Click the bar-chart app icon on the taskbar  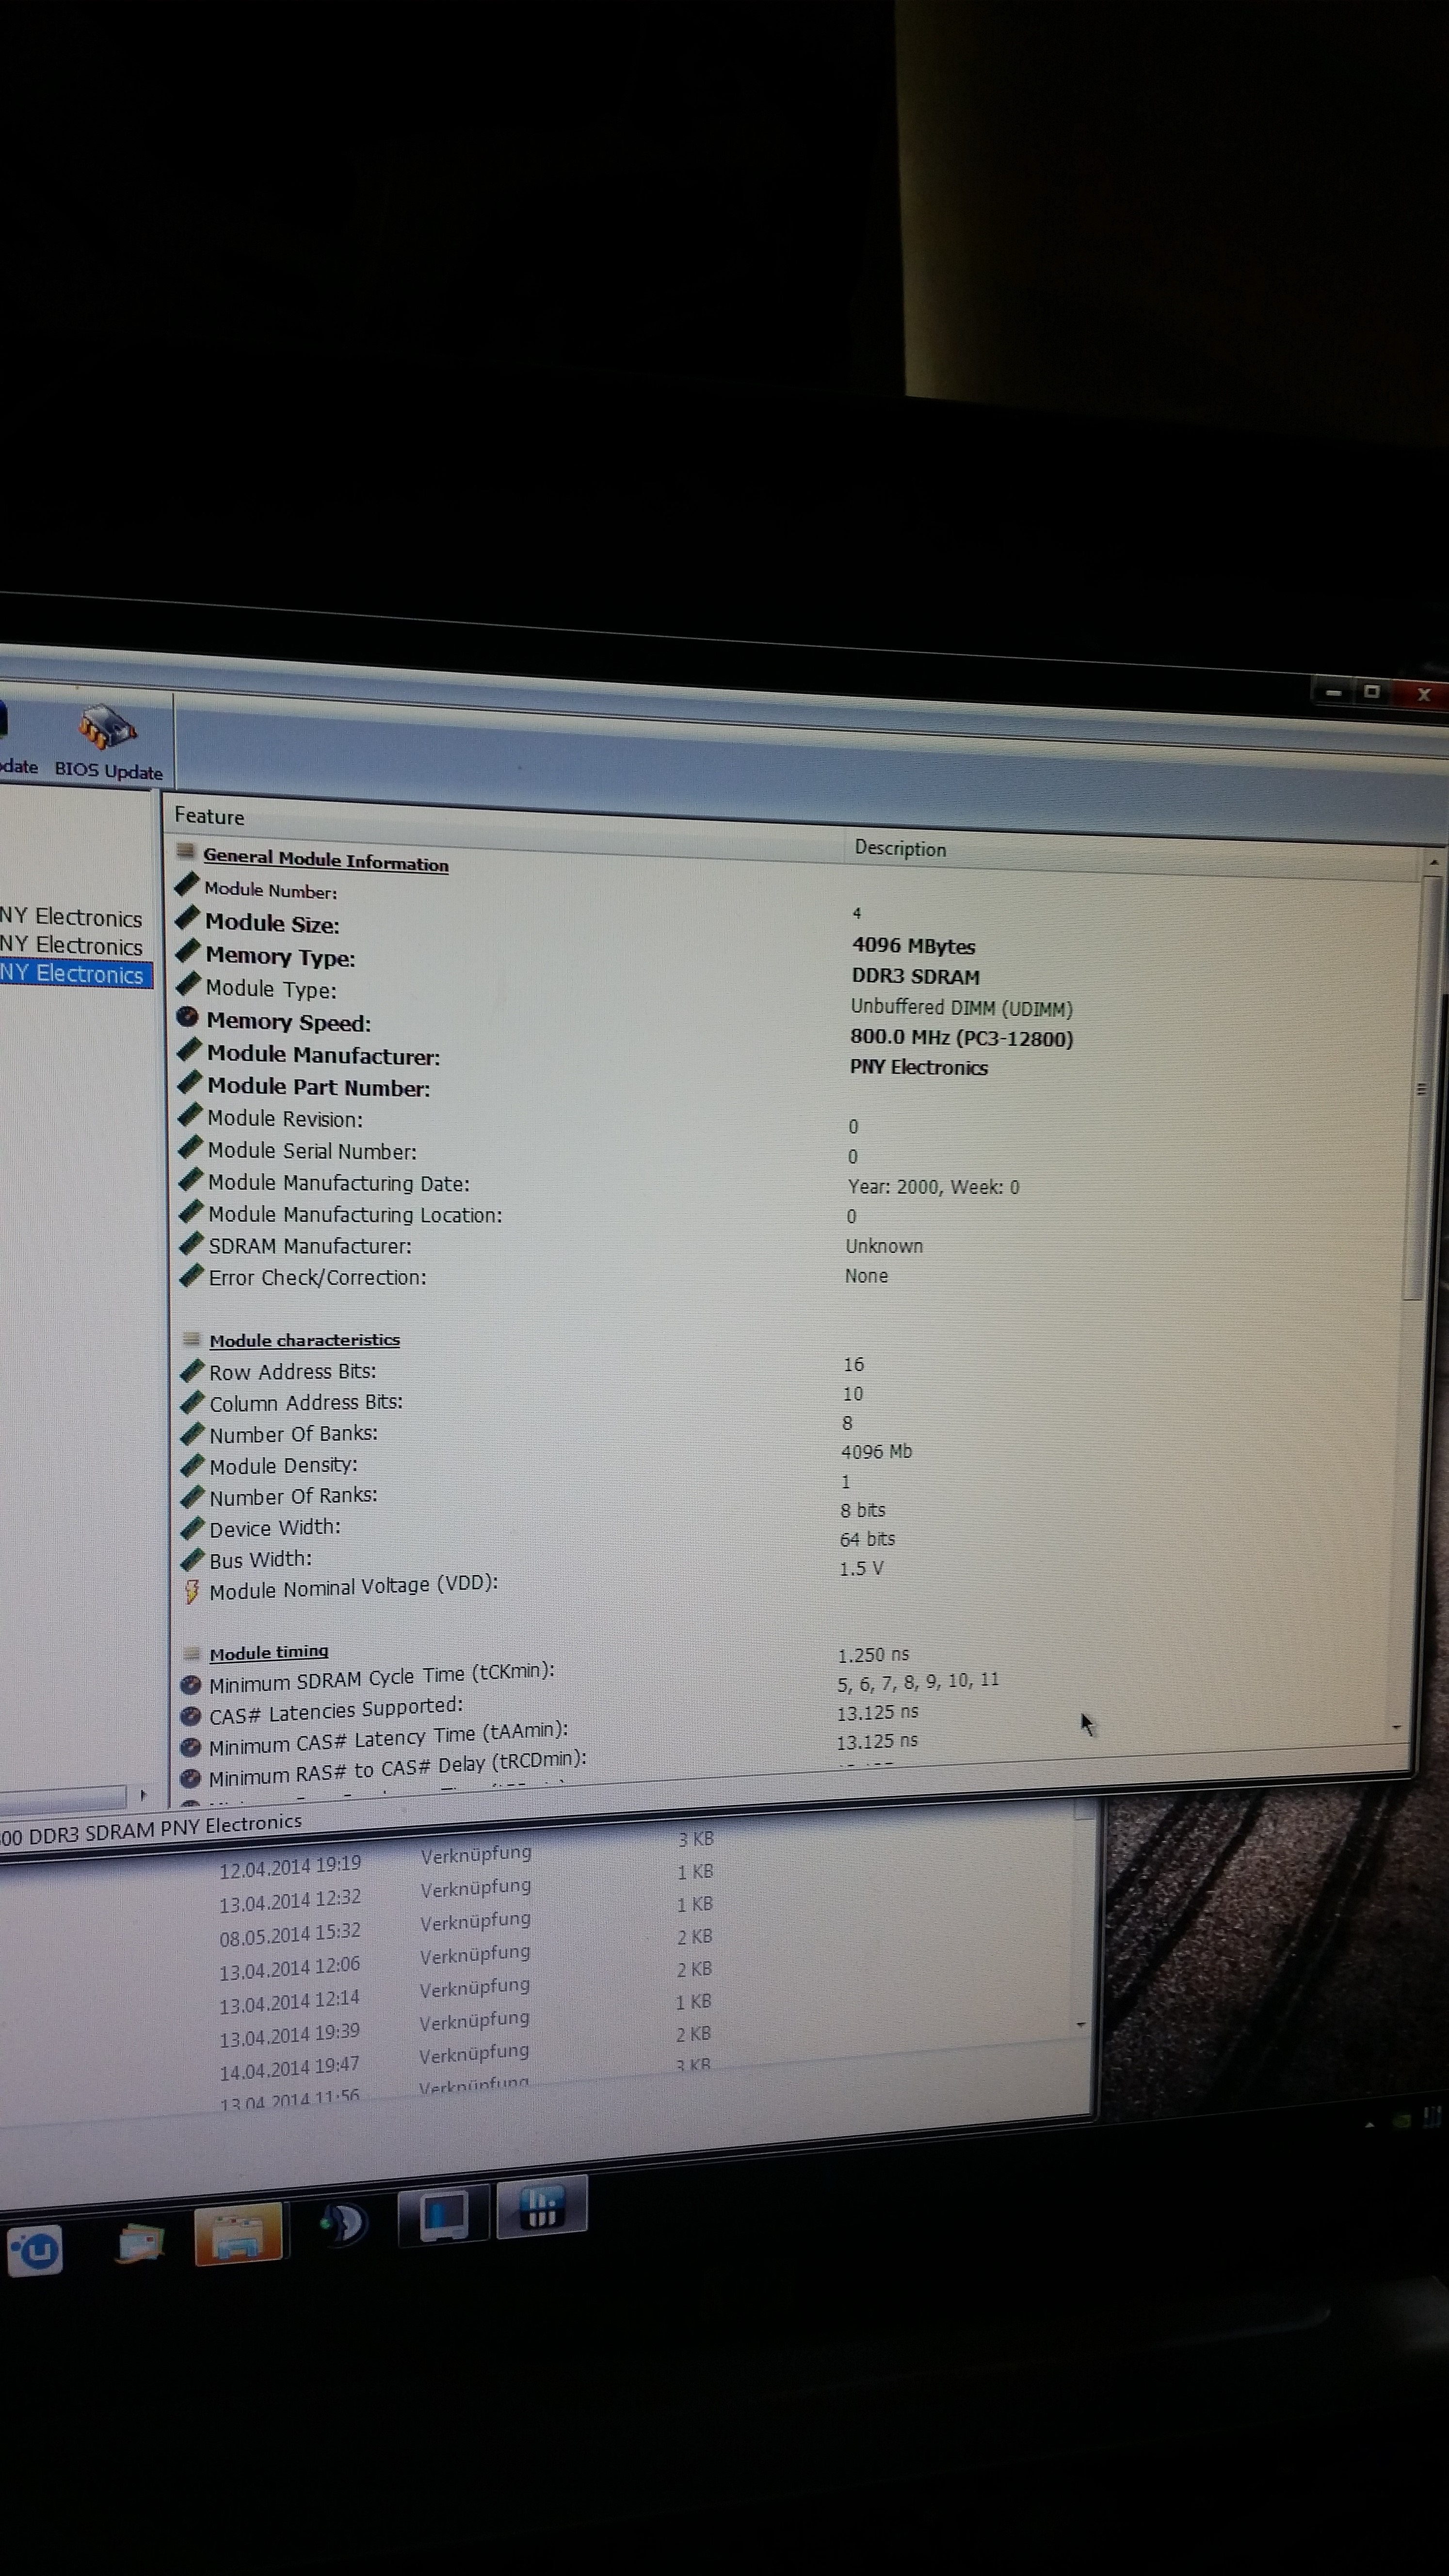pos(541,2207)
